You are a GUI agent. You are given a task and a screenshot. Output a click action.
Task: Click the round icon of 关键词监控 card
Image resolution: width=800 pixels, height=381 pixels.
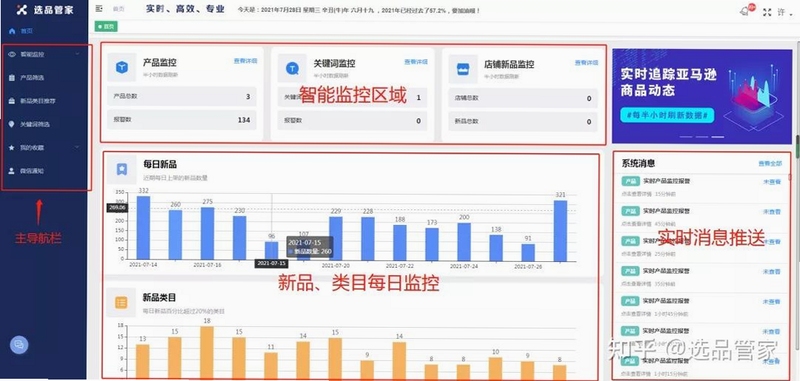(292, 68)
